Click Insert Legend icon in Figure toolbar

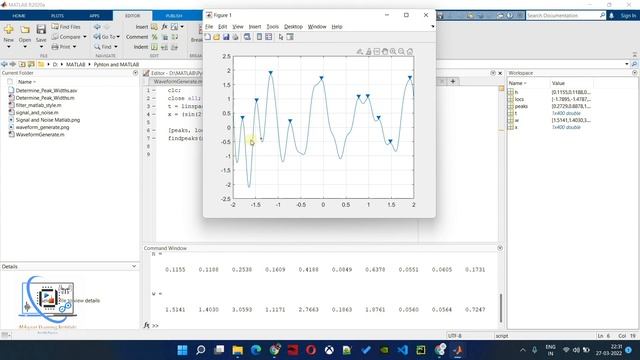(269, 37)
